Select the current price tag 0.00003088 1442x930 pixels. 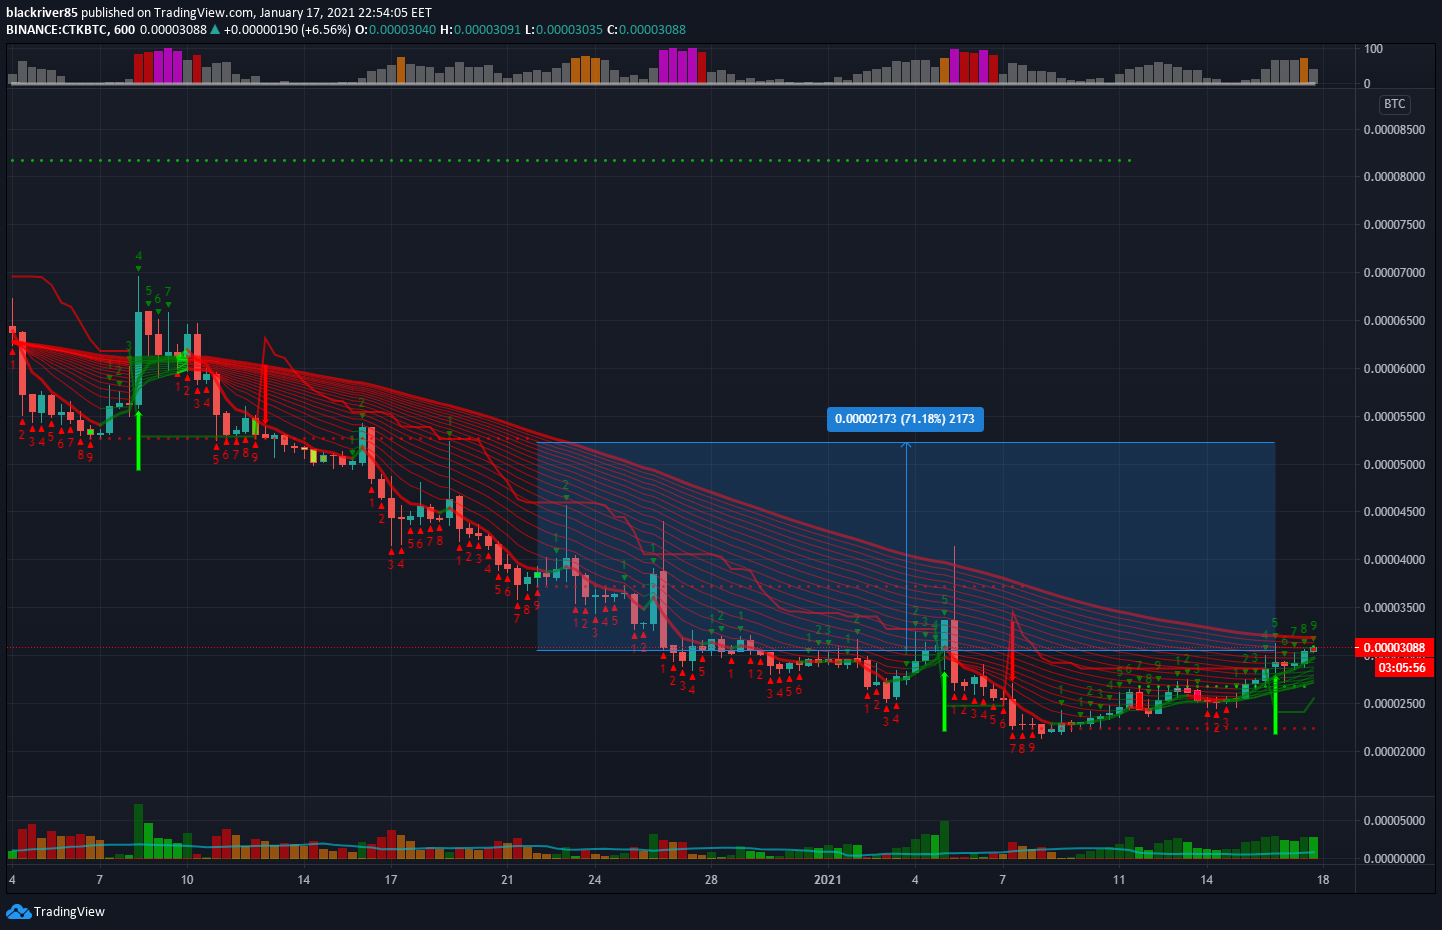click(x=1395, y=648)
